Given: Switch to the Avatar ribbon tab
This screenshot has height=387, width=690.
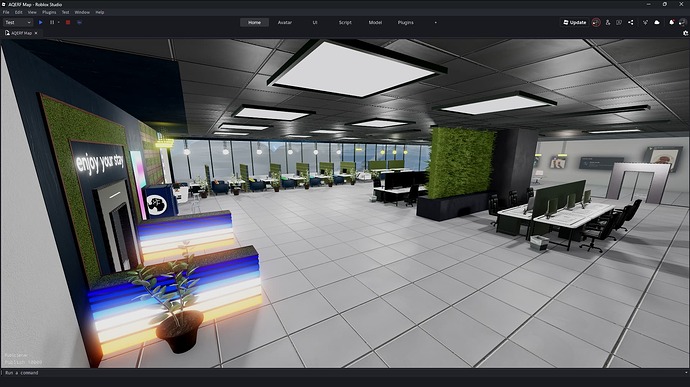Looking at the screenshot, I should coord(285,22).
